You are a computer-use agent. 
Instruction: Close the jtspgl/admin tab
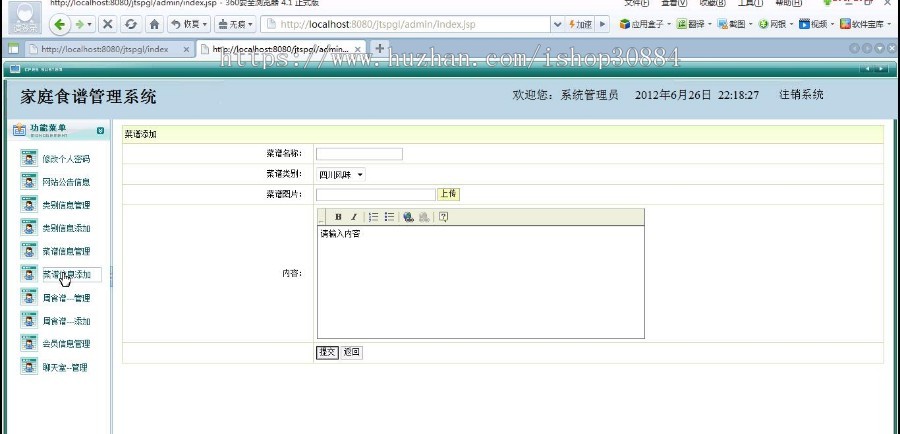(x=358, y=49)
